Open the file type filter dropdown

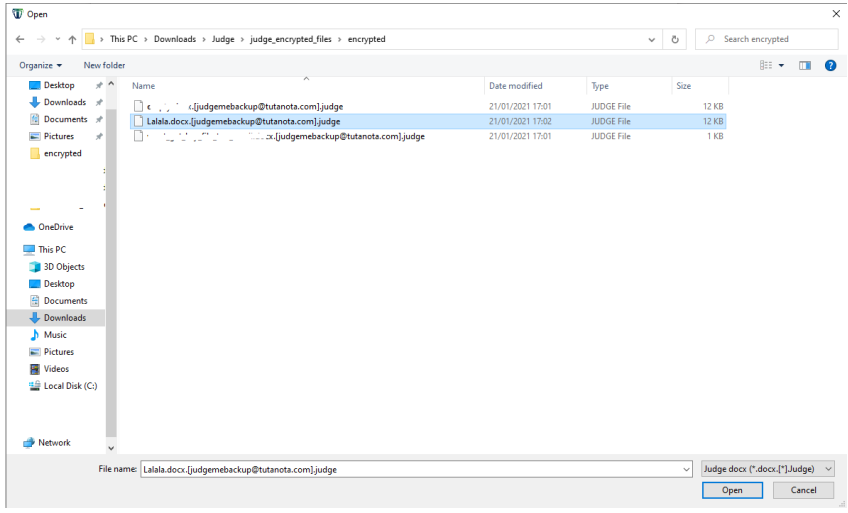pyautogui.click(x=768, y=468)
